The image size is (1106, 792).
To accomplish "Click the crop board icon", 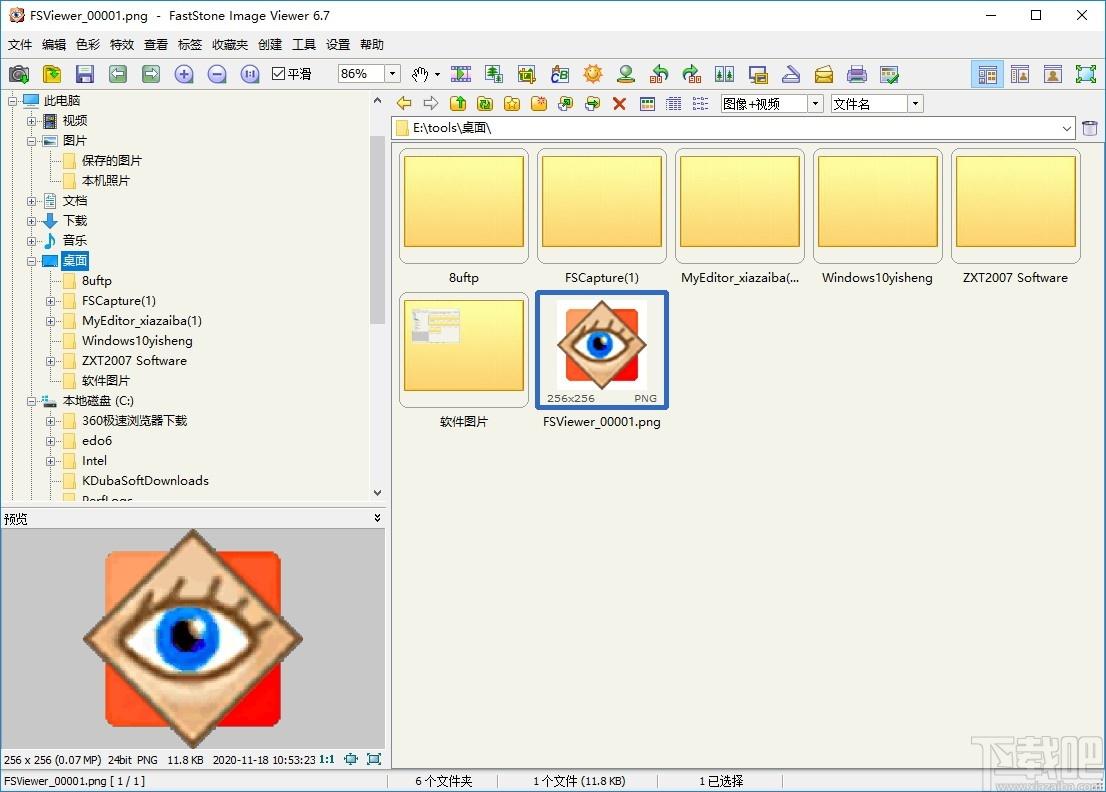I will click(x=527, y=74).
